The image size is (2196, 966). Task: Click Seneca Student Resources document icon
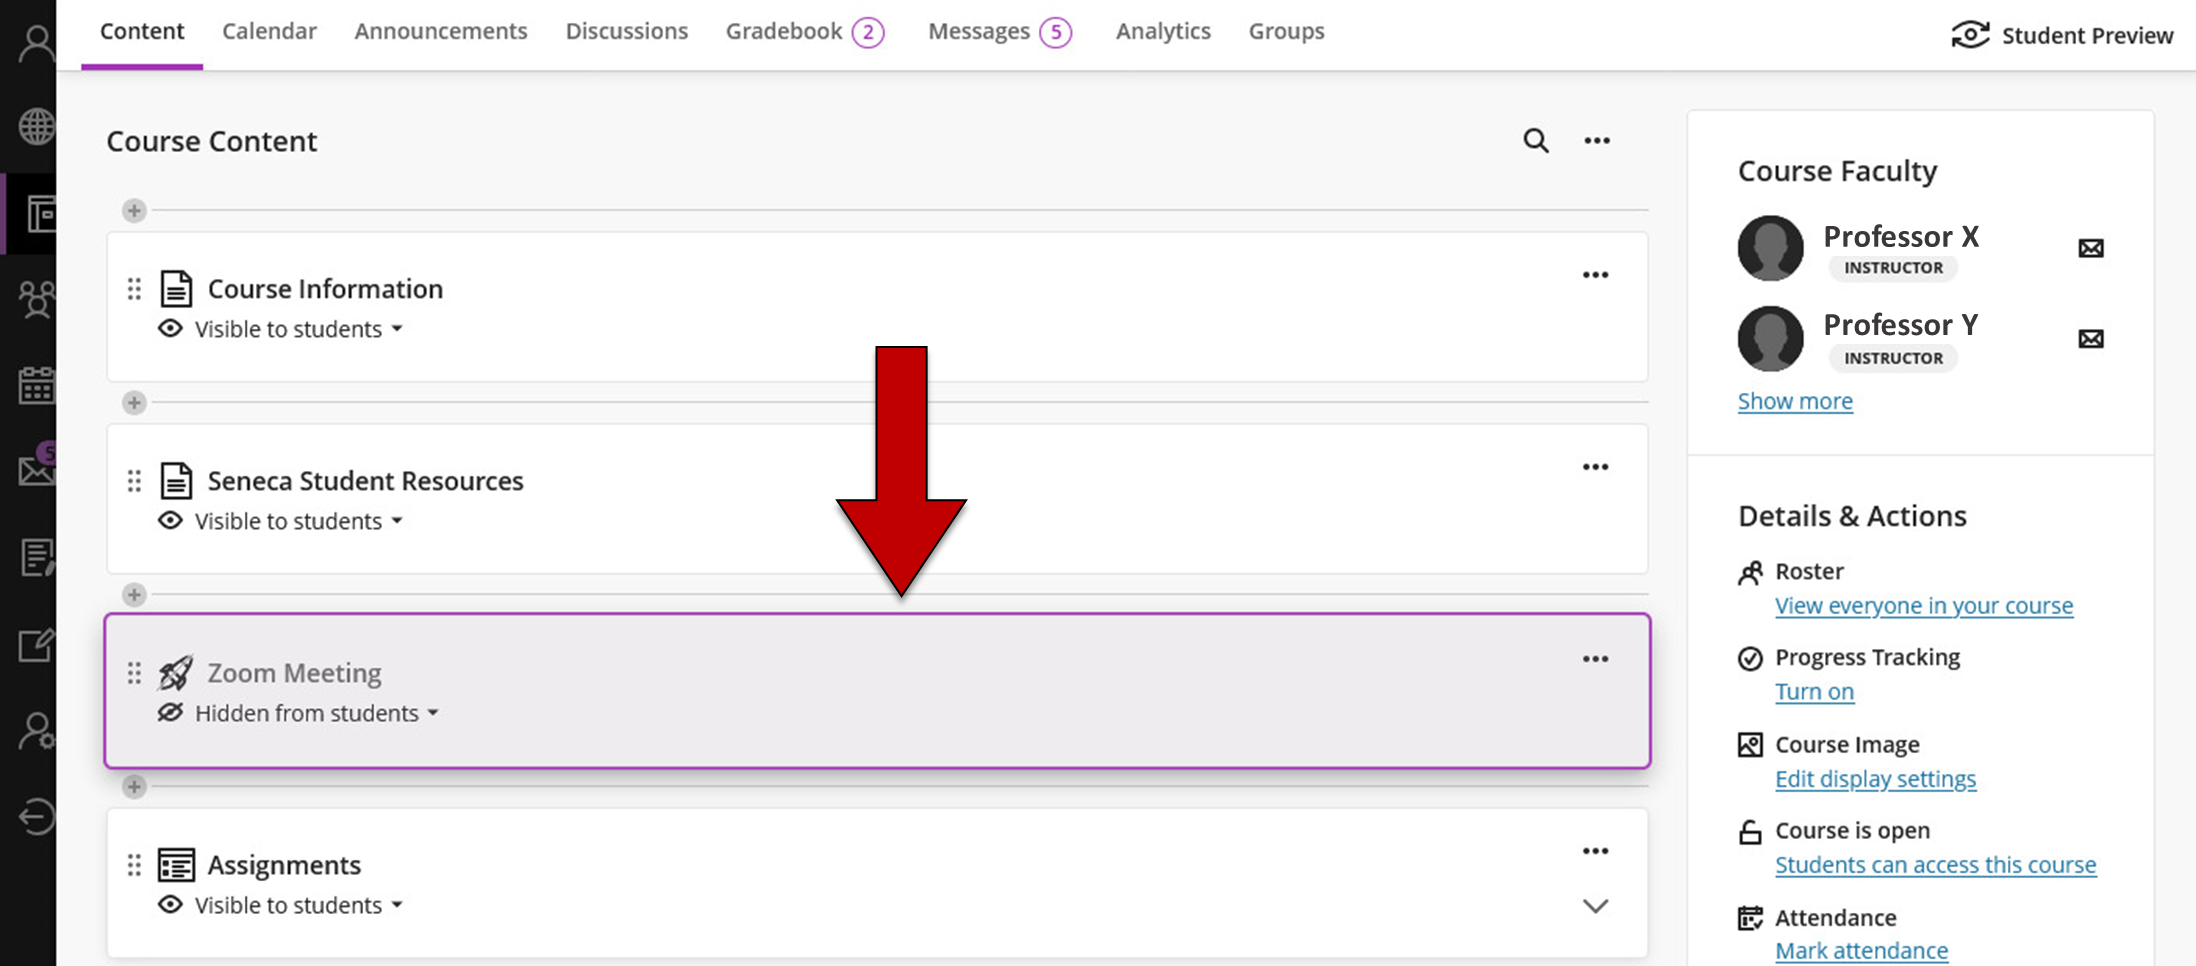(x=176, y=481)
